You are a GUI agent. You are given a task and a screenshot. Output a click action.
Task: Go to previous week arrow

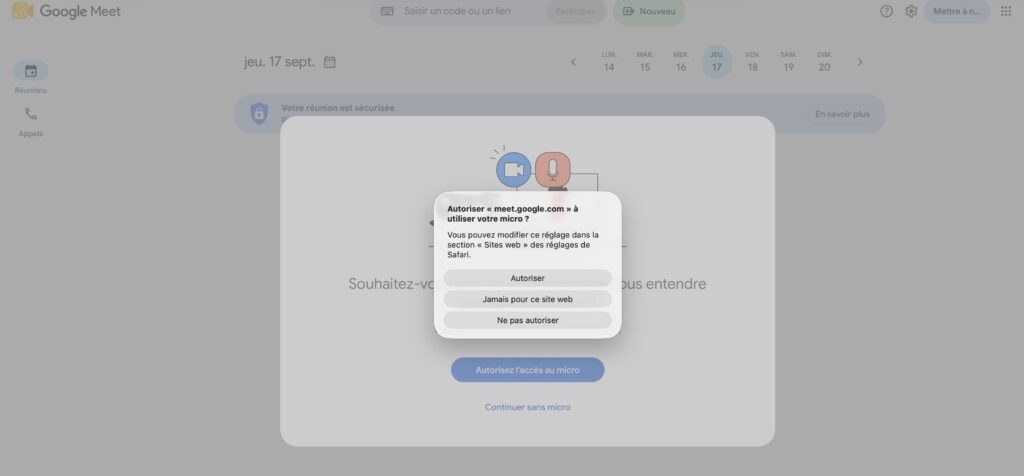(573, 62)
